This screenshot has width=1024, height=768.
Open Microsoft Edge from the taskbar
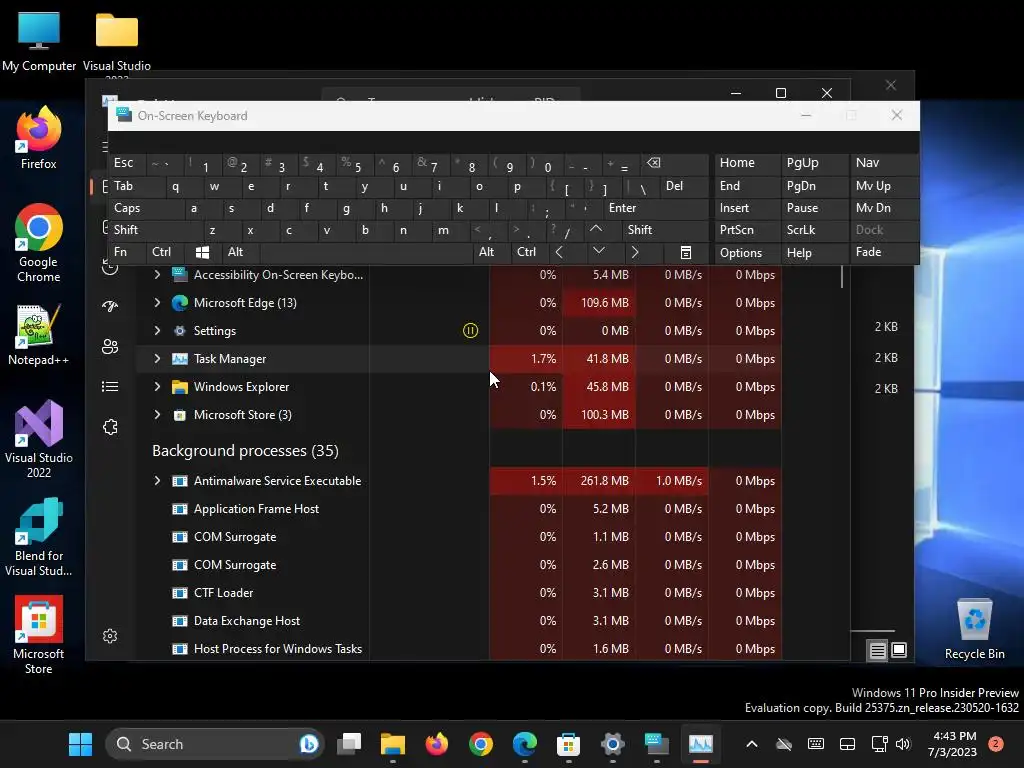[x=524, y=744]
